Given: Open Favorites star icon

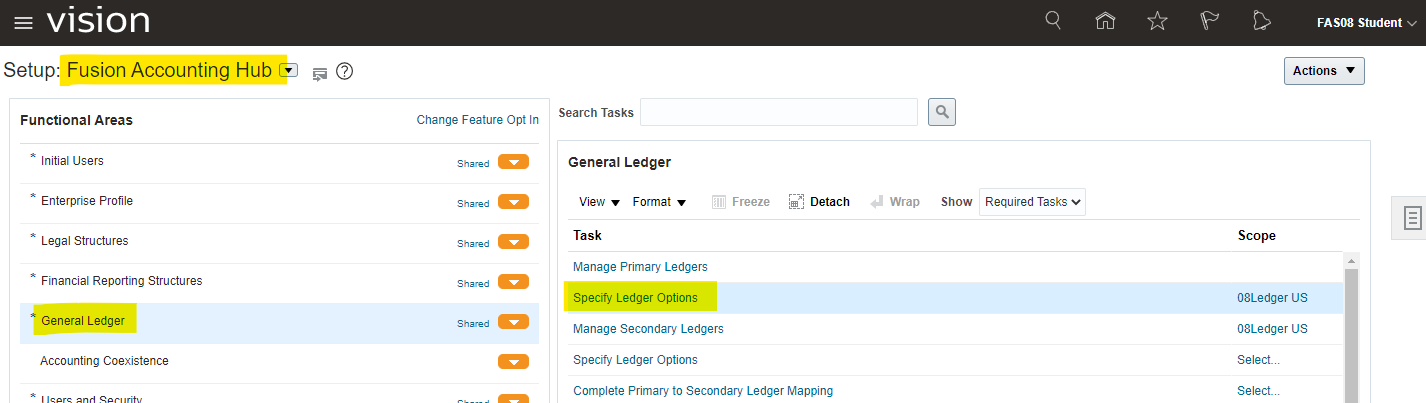Looking at the screenshot, I should pos(1157,21).
